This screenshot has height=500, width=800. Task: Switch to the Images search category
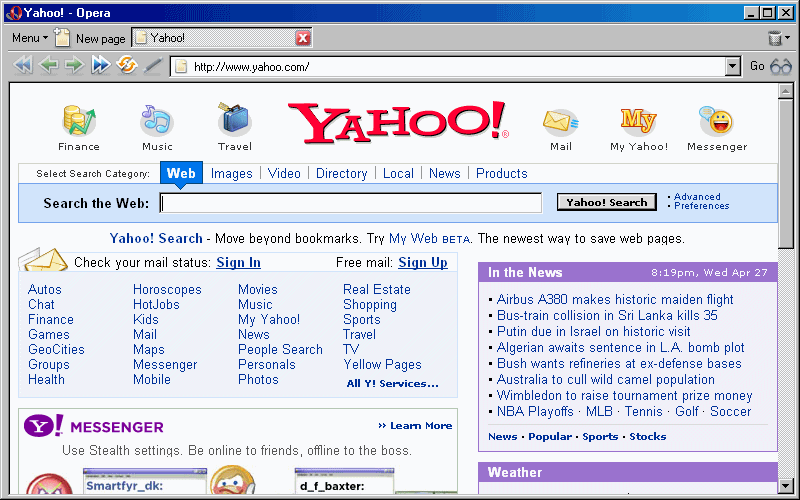[232, 173]
